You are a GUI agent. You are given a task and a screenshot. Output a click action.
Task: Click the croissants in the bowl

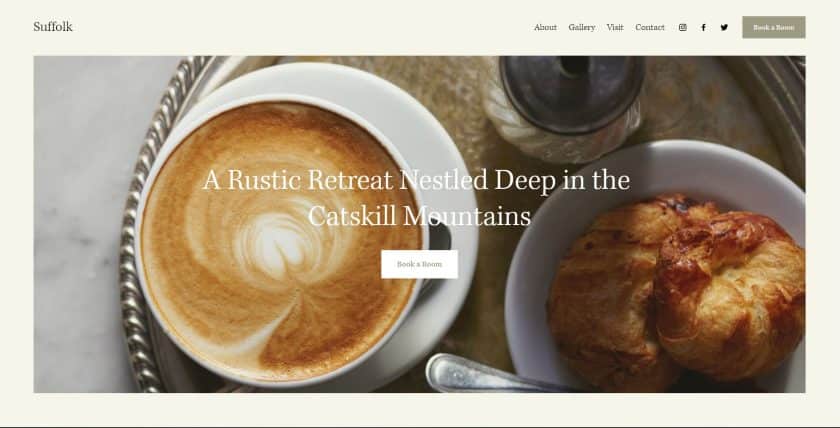[x=678, y=292]
